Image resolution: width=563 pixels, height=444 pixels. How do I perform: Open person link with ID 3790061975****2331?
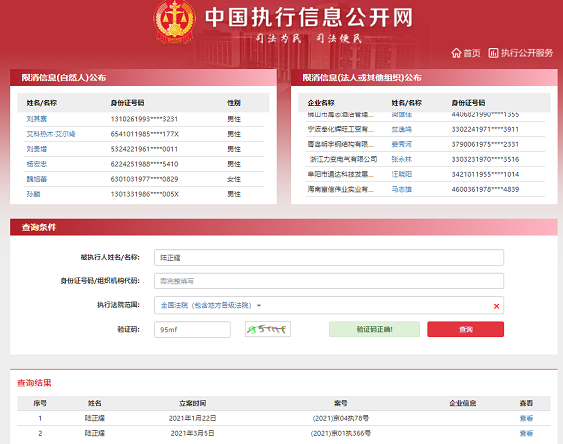401,144
